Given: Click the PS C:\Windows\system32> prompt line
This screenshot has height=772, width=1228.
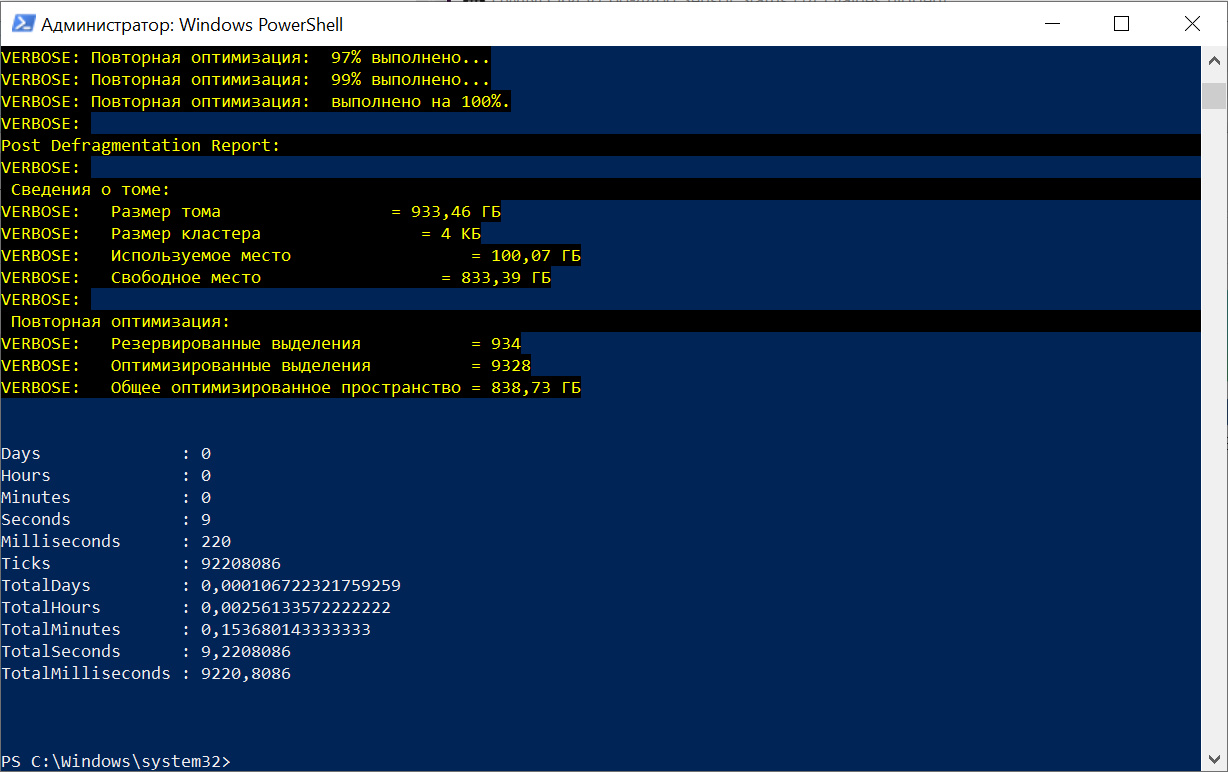Looking at the screenshot, I should (x=116, y=762).
